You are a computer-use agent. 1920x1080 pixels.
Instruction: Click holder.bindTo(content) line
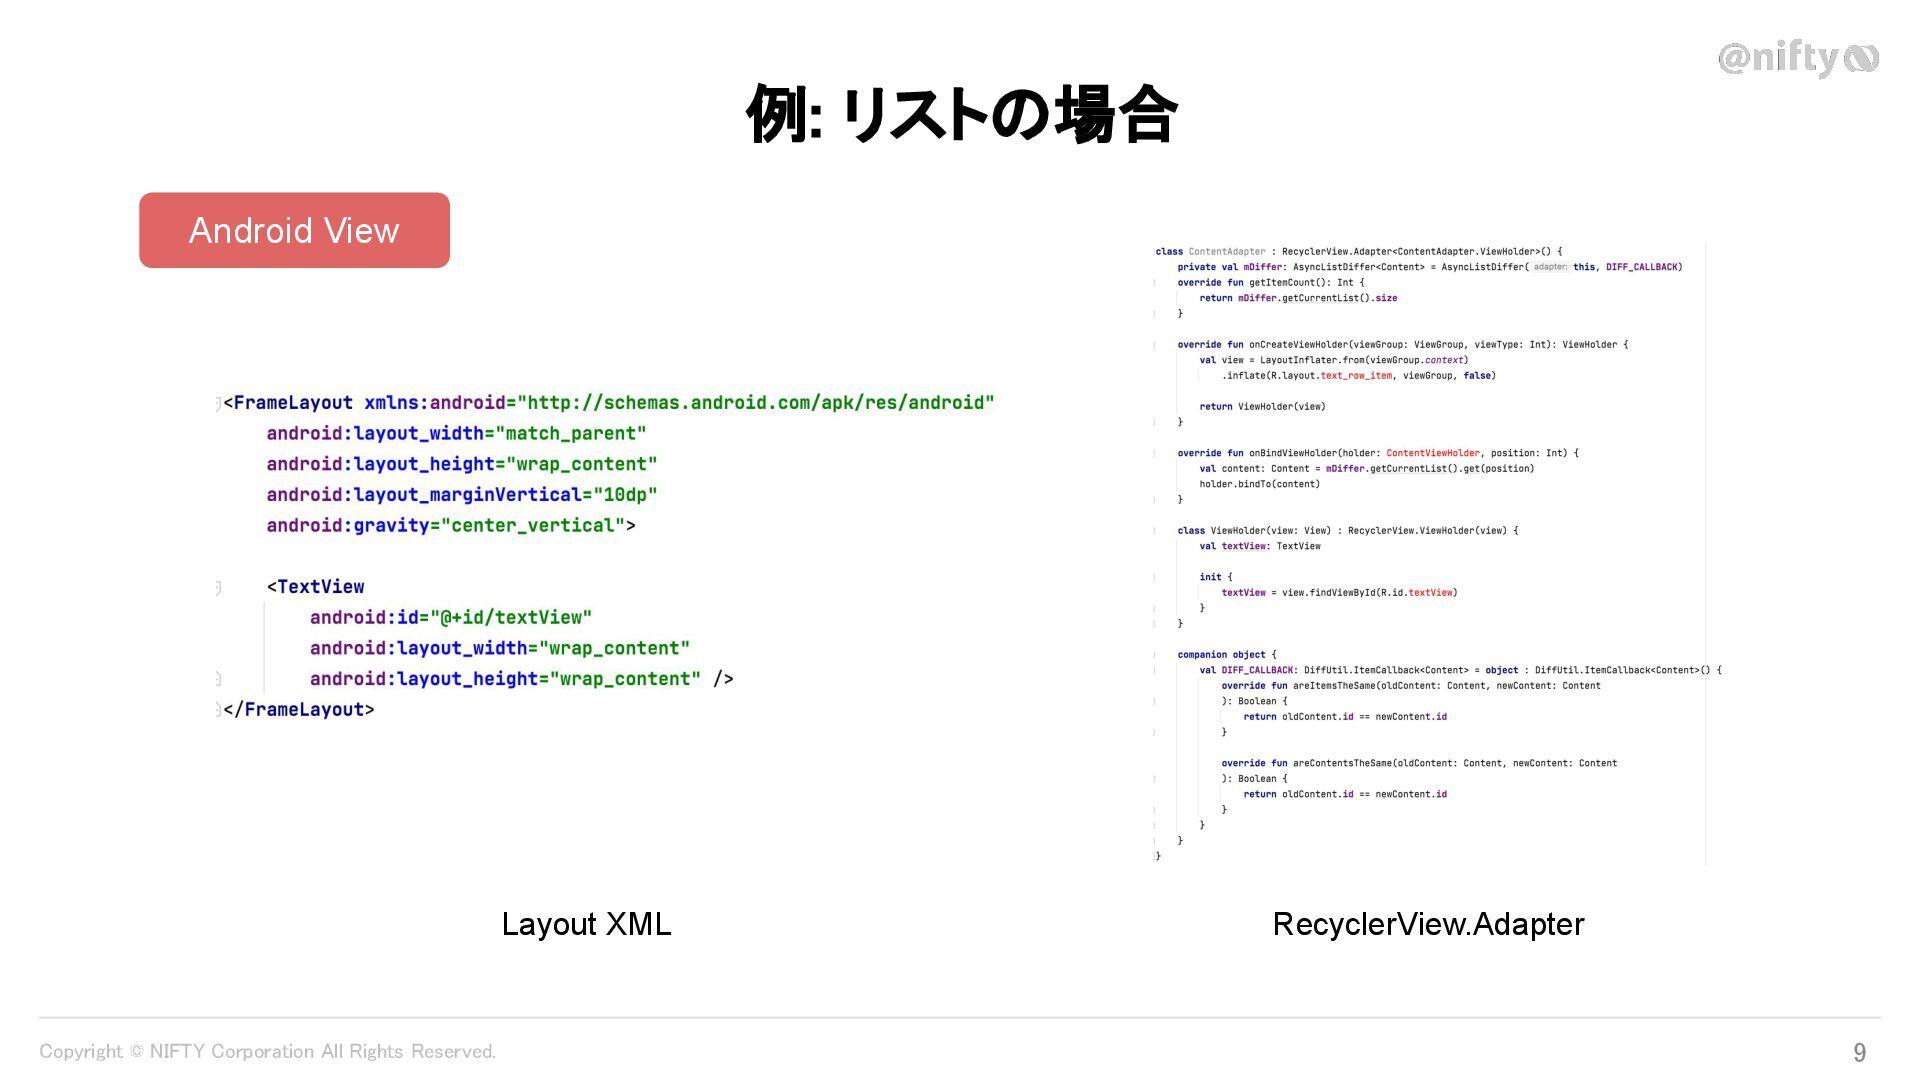(x=1259, y=484)
